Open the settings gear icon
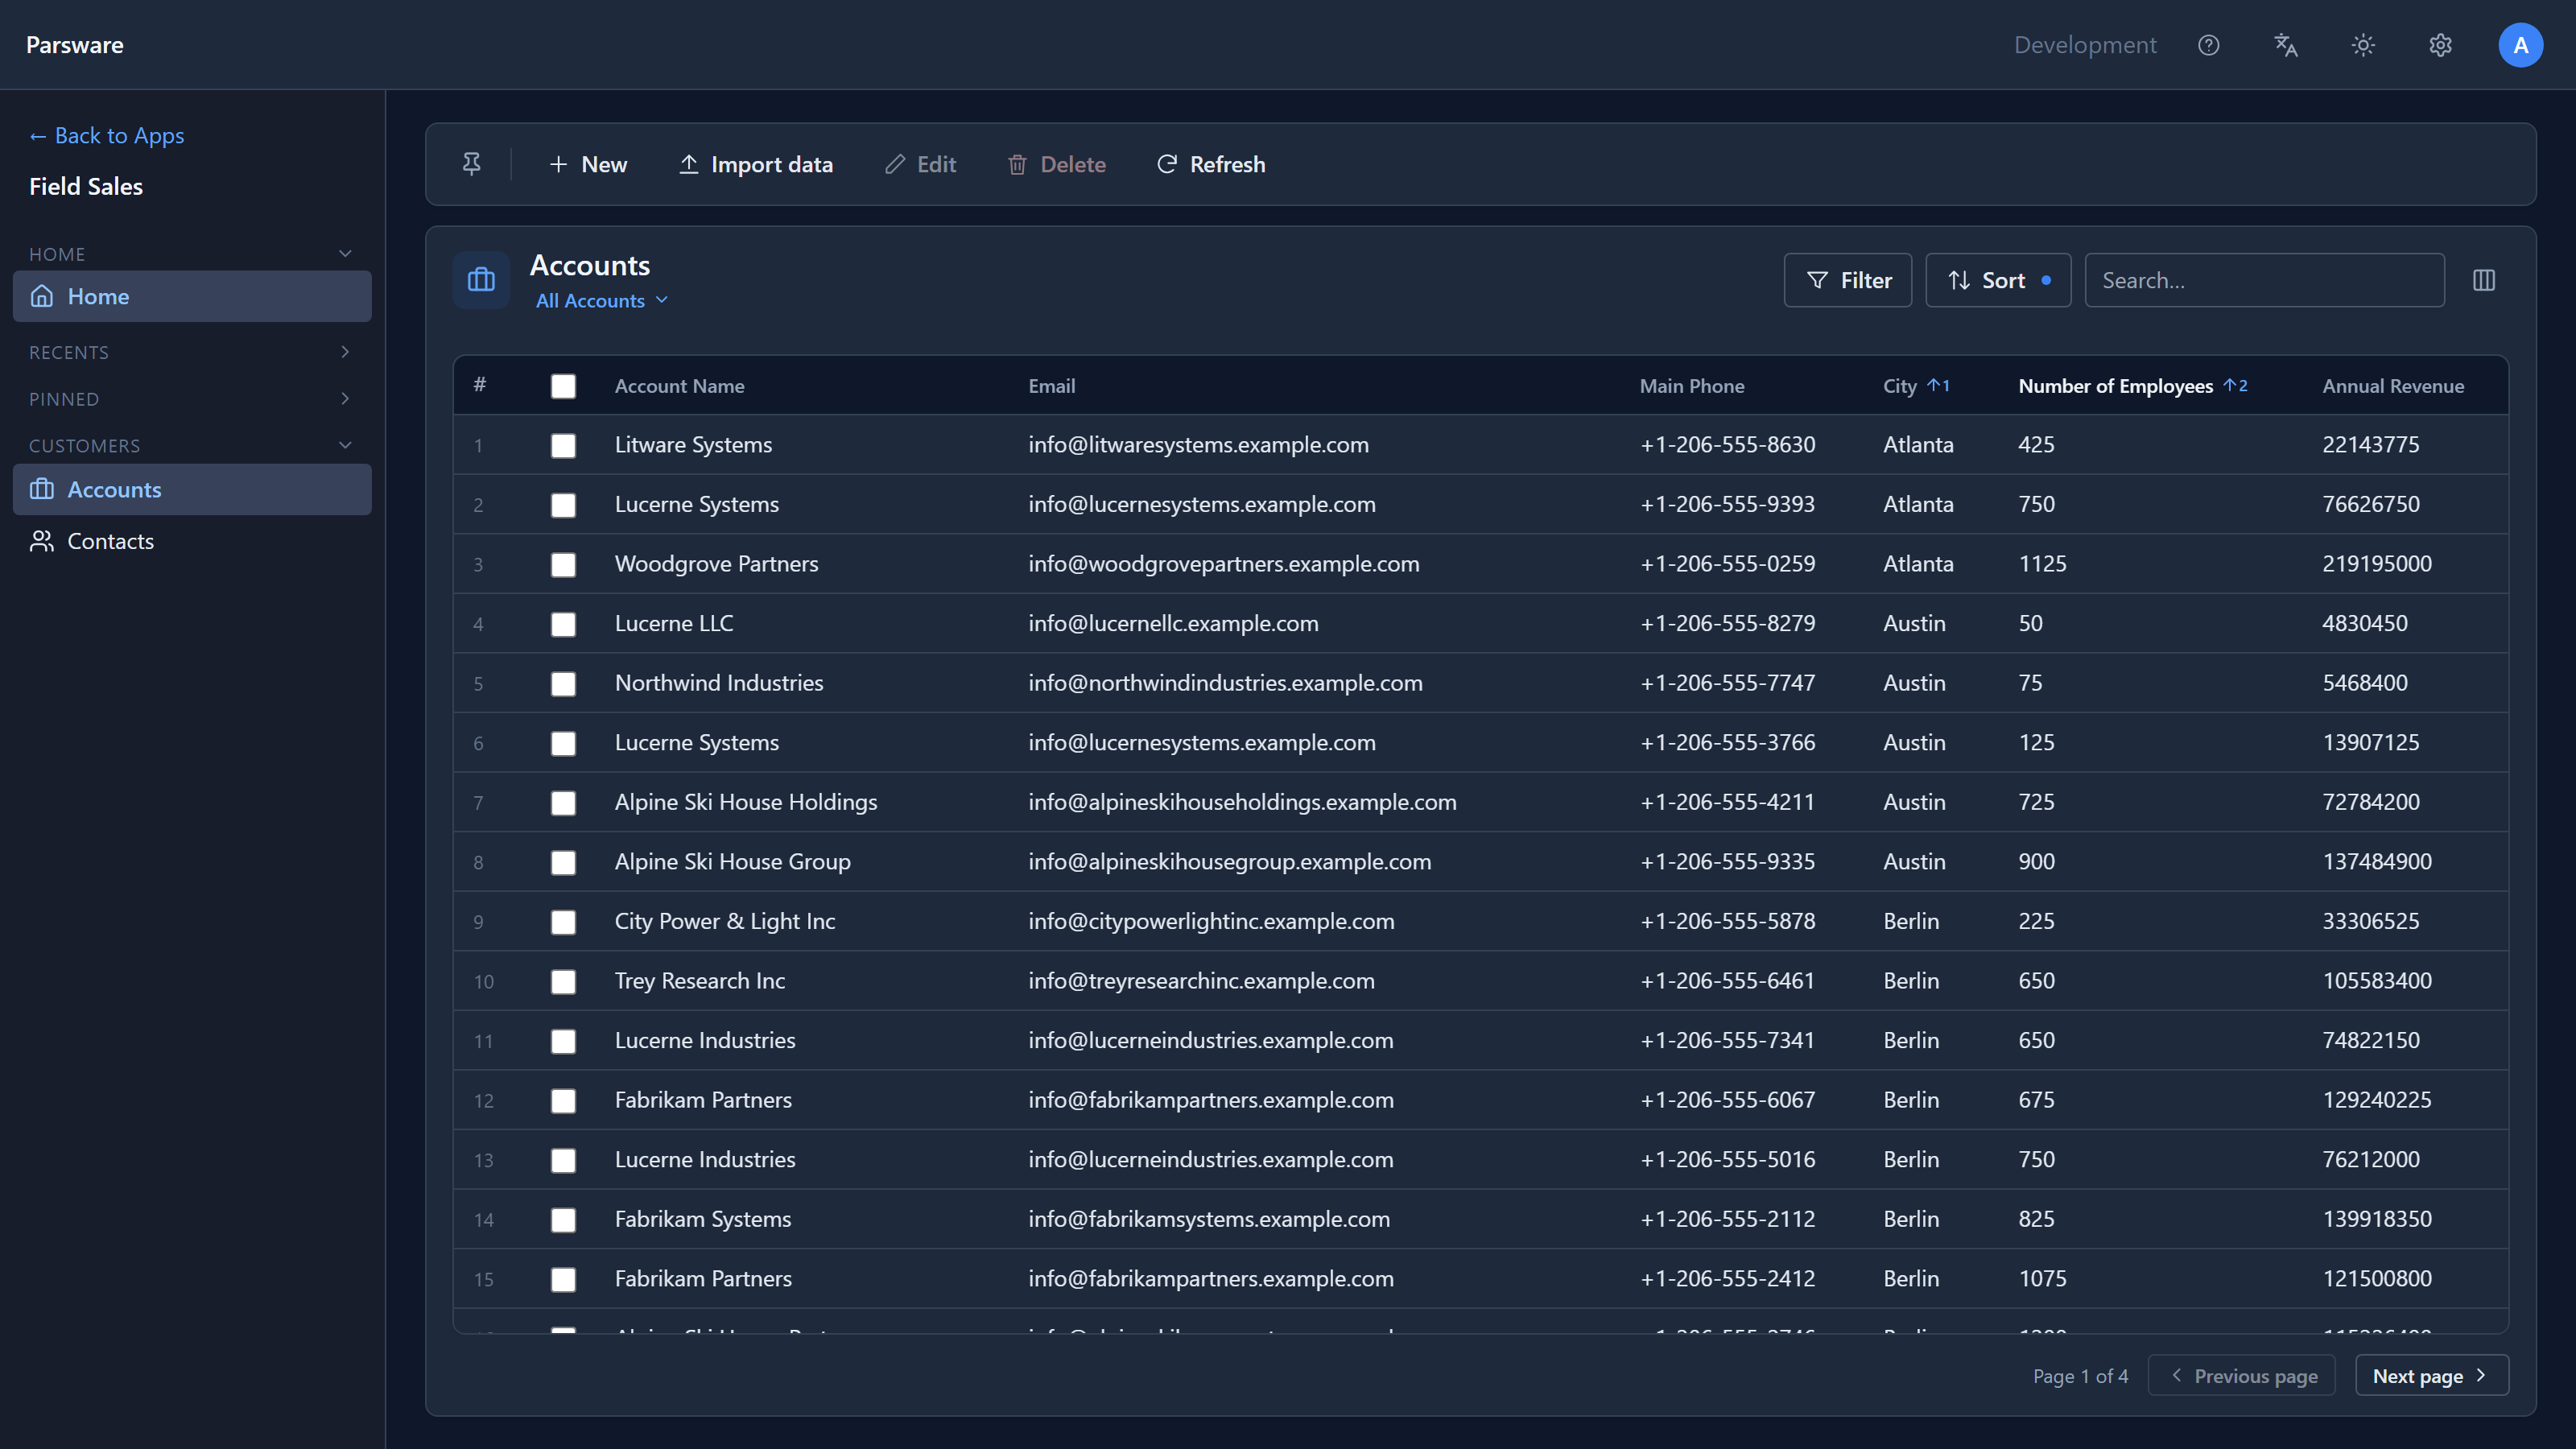Image resolution: width=2576 pixels, height=1449 pixels. coord(2440,45)
